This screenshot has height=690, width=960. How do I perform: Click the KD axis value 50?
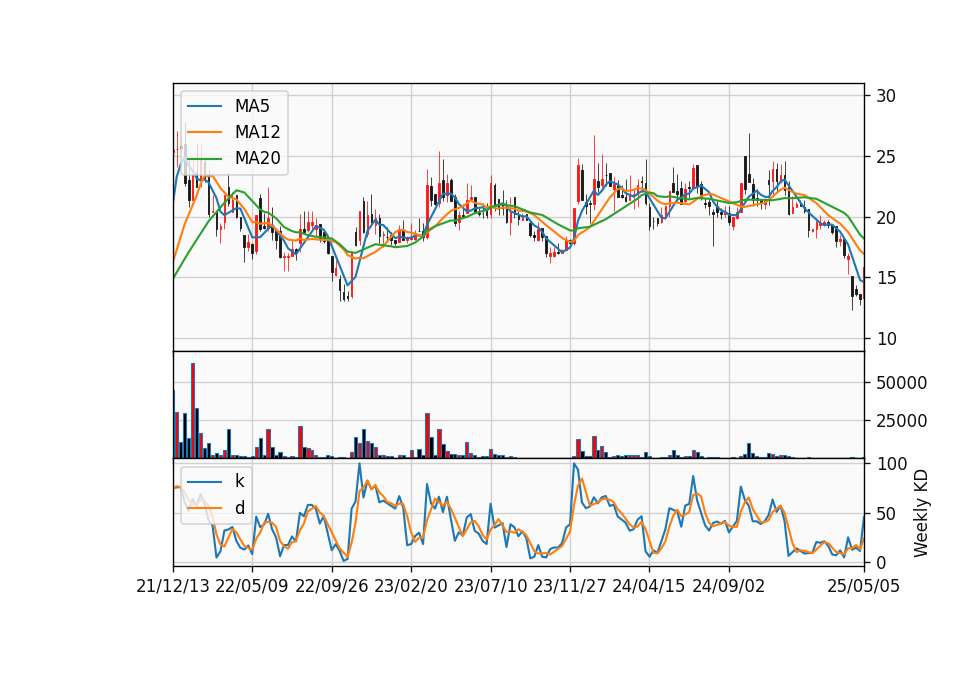[x=886, y=514]
